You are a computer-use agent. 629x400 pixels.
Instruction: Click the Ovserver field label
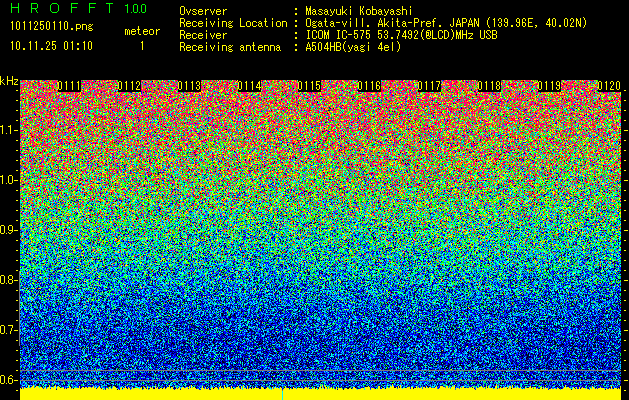[203, 11]
